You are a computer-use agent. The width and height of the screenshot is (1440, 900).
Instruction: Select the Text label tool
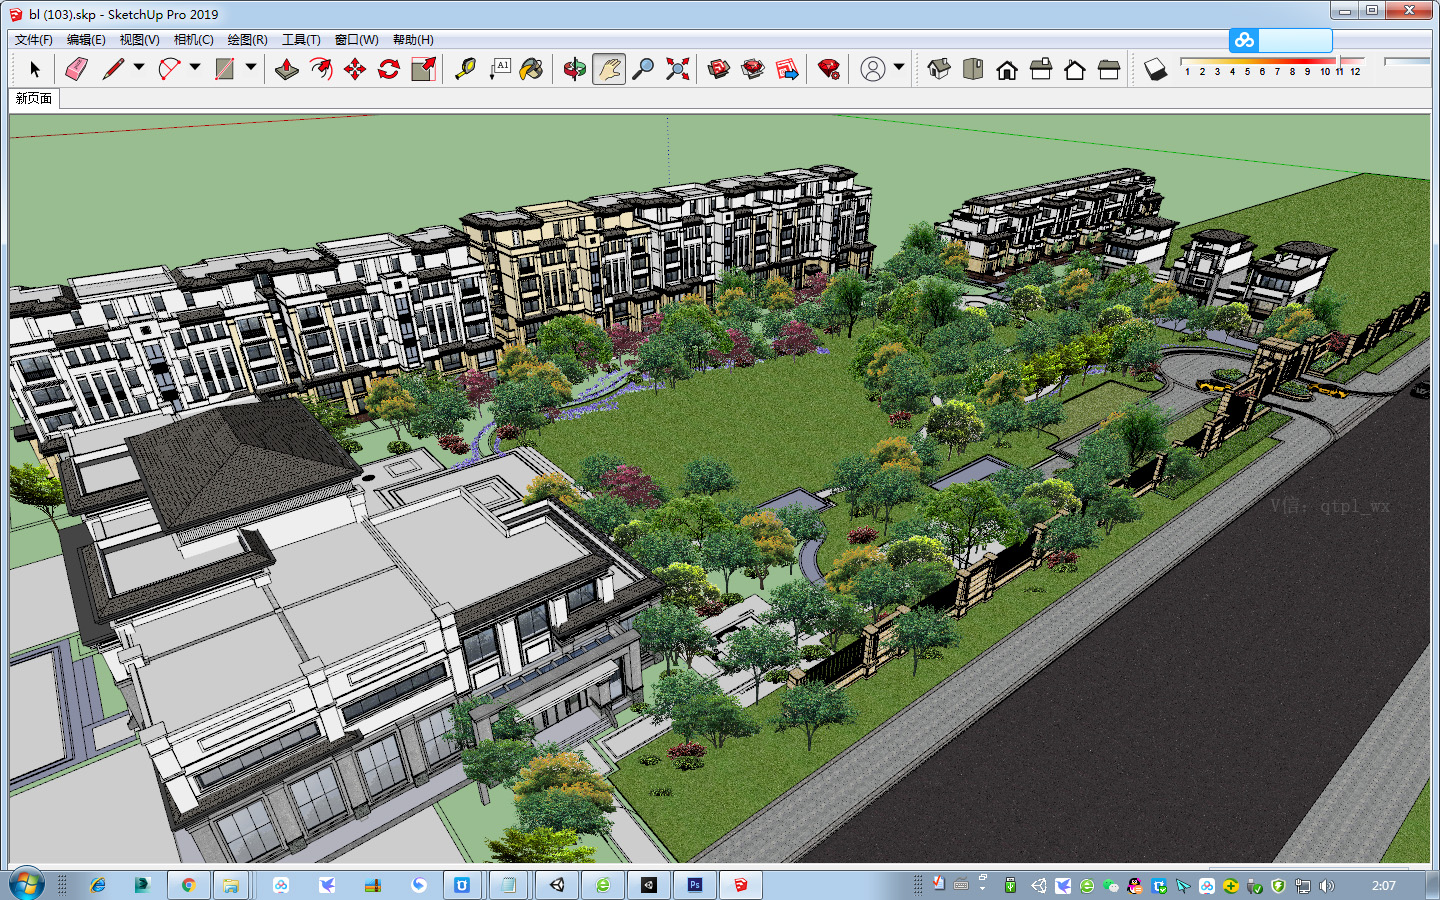click(x=499, y=69)
